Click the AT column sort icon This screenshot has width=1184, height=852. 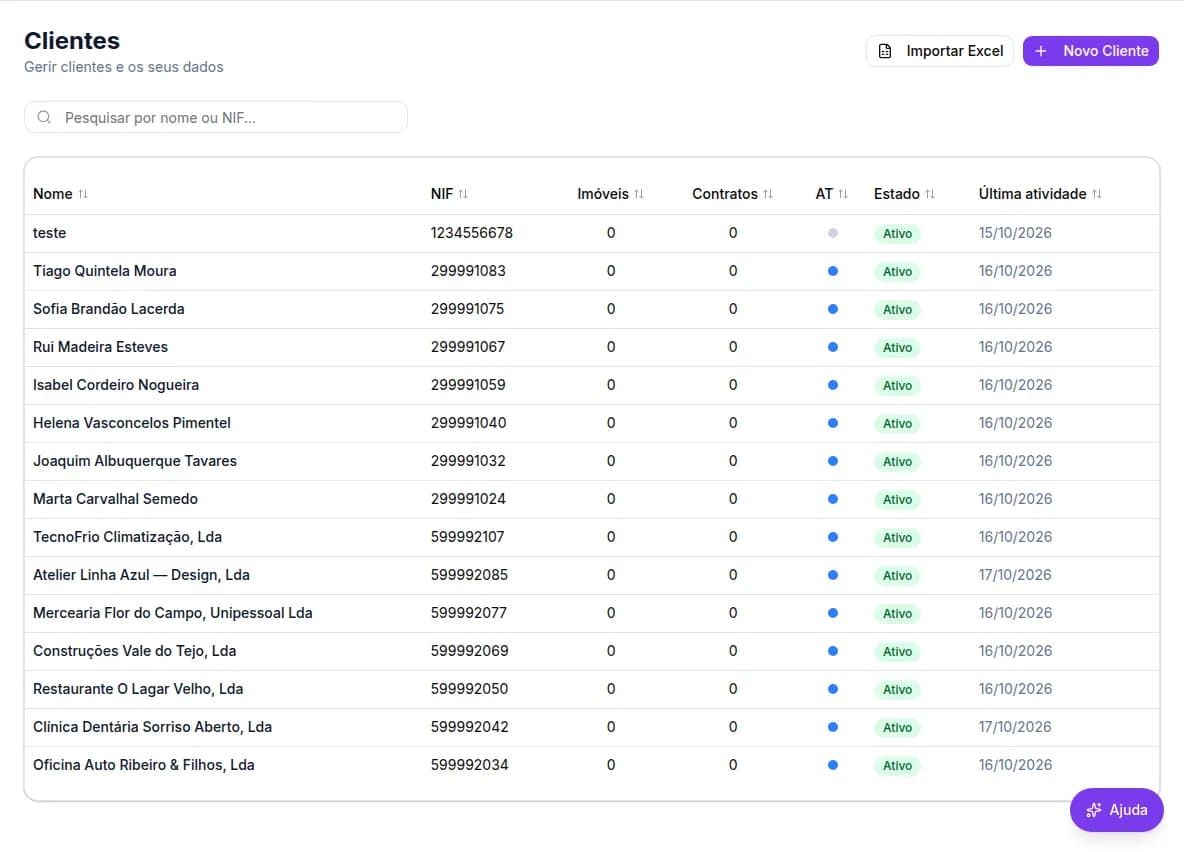click(x=843, y=194)
